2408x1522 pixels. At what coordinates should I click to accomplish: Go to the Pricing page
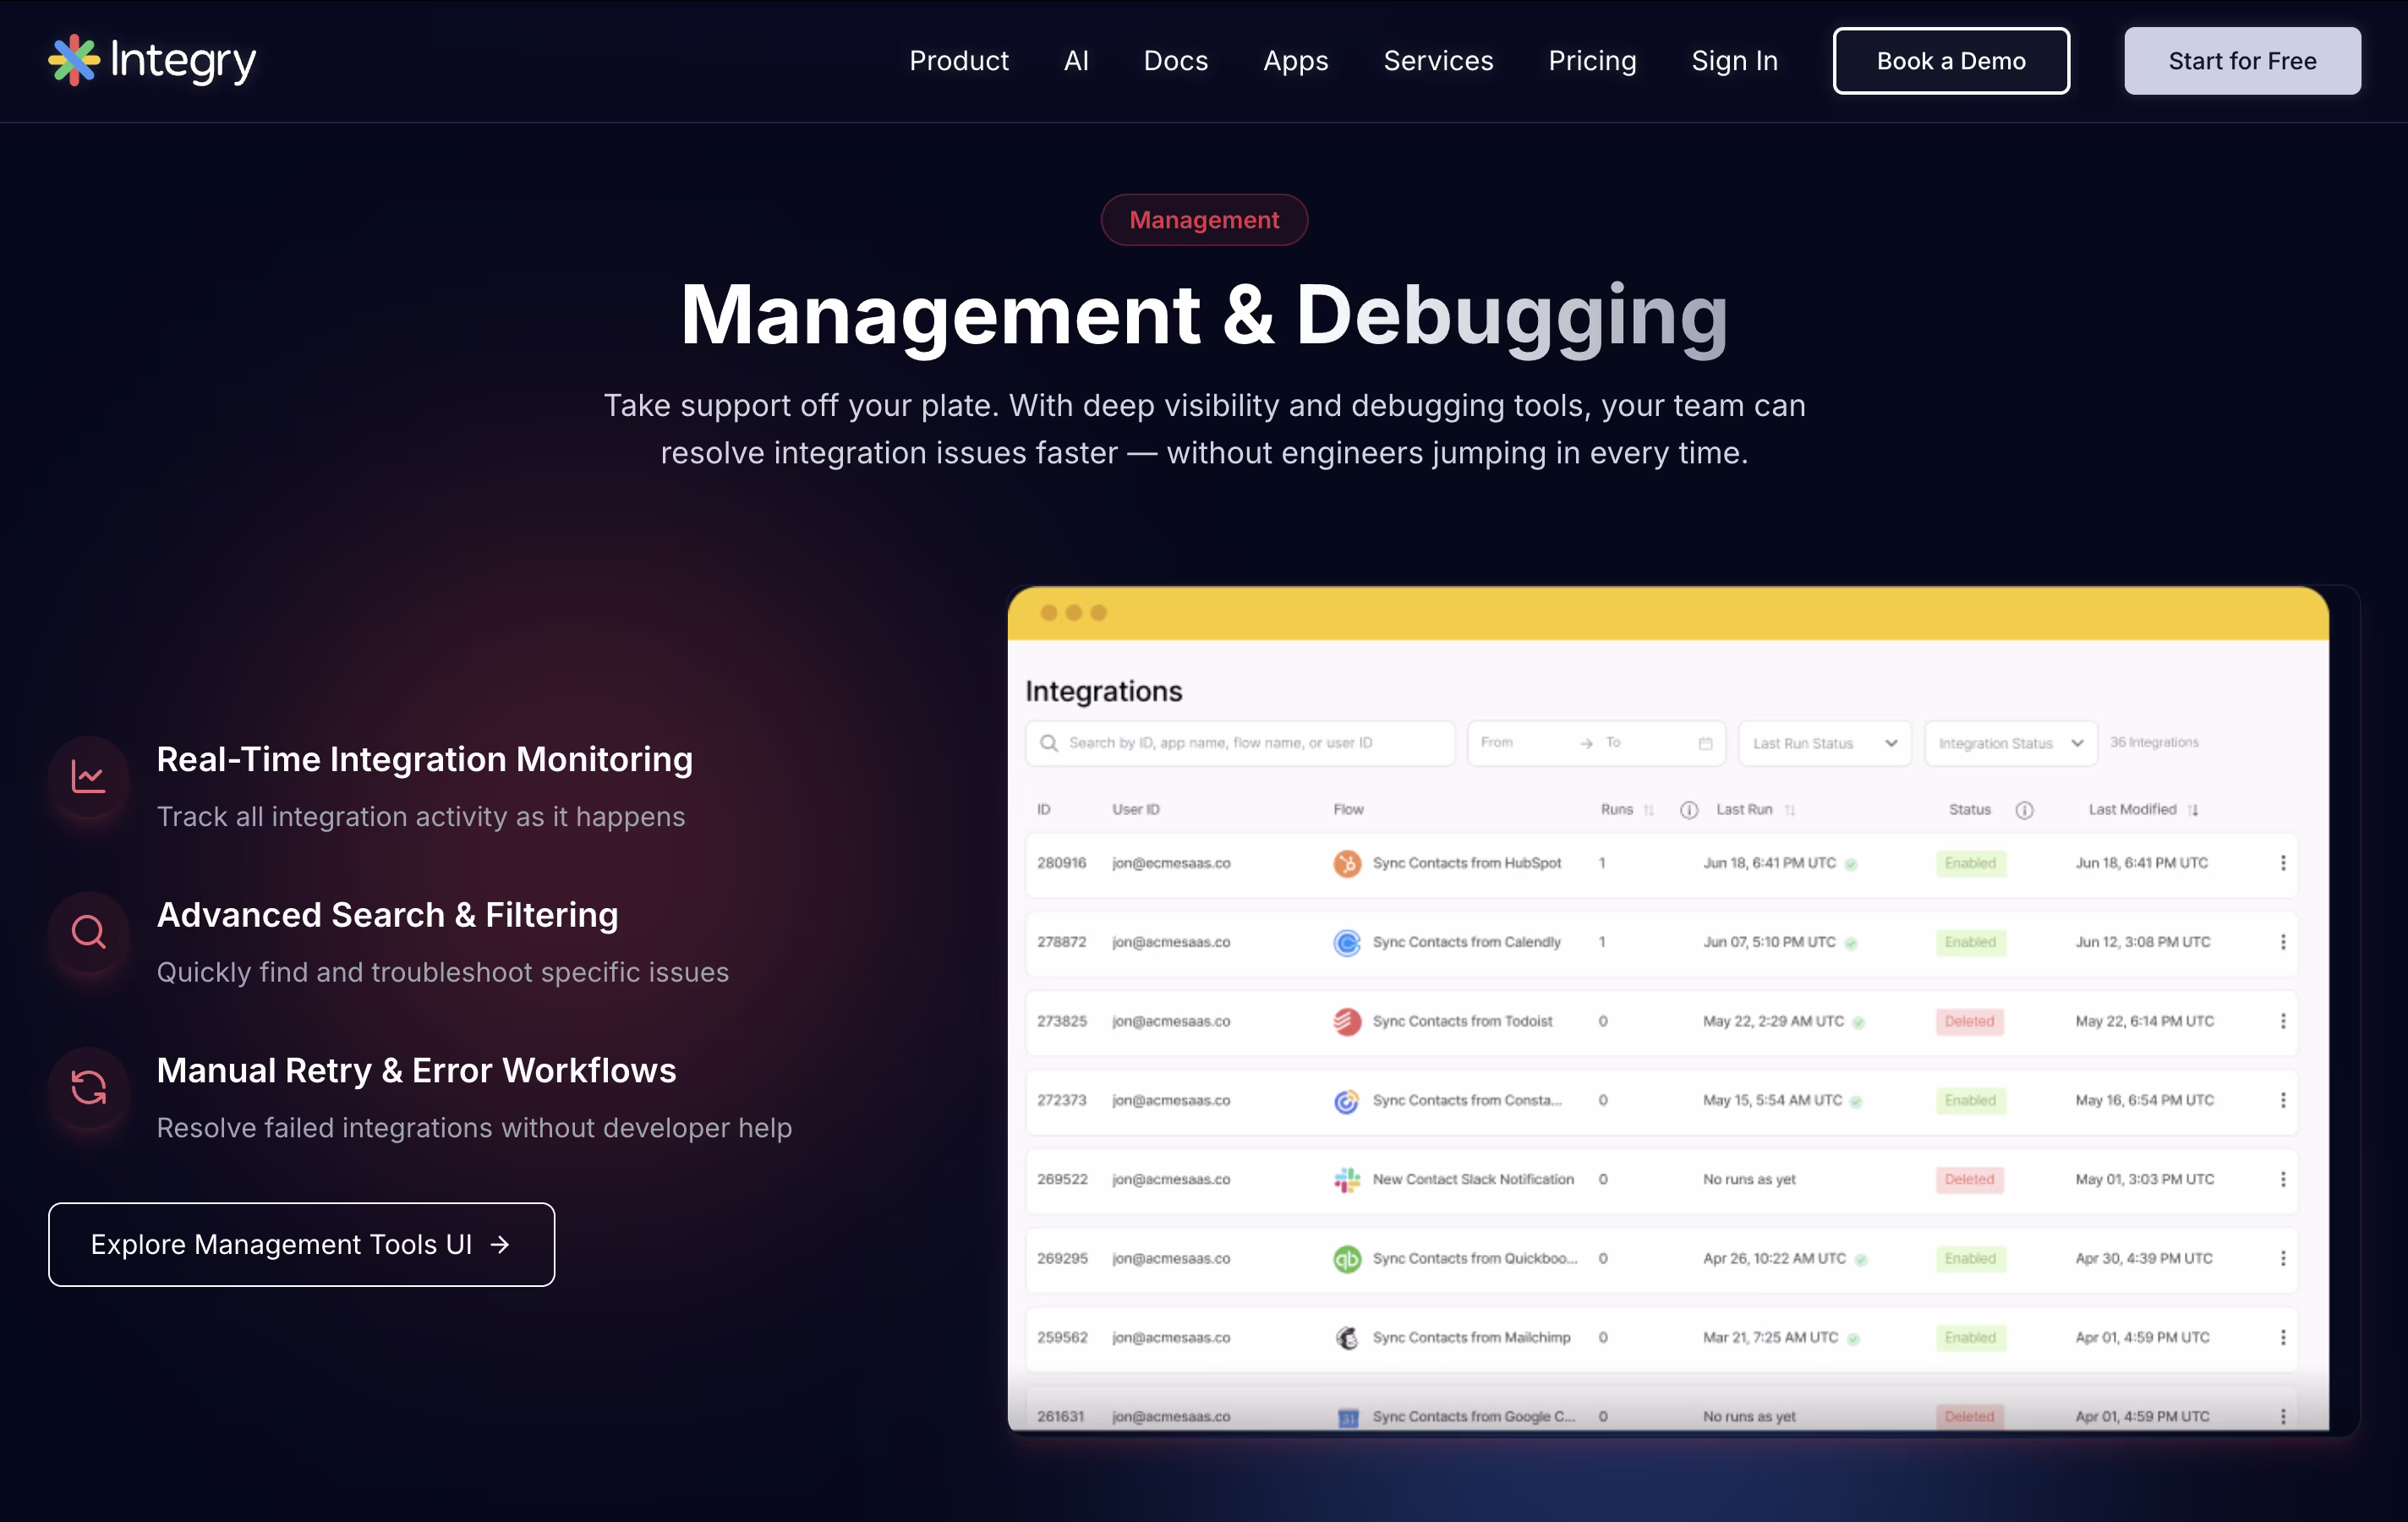(1592, 61)
